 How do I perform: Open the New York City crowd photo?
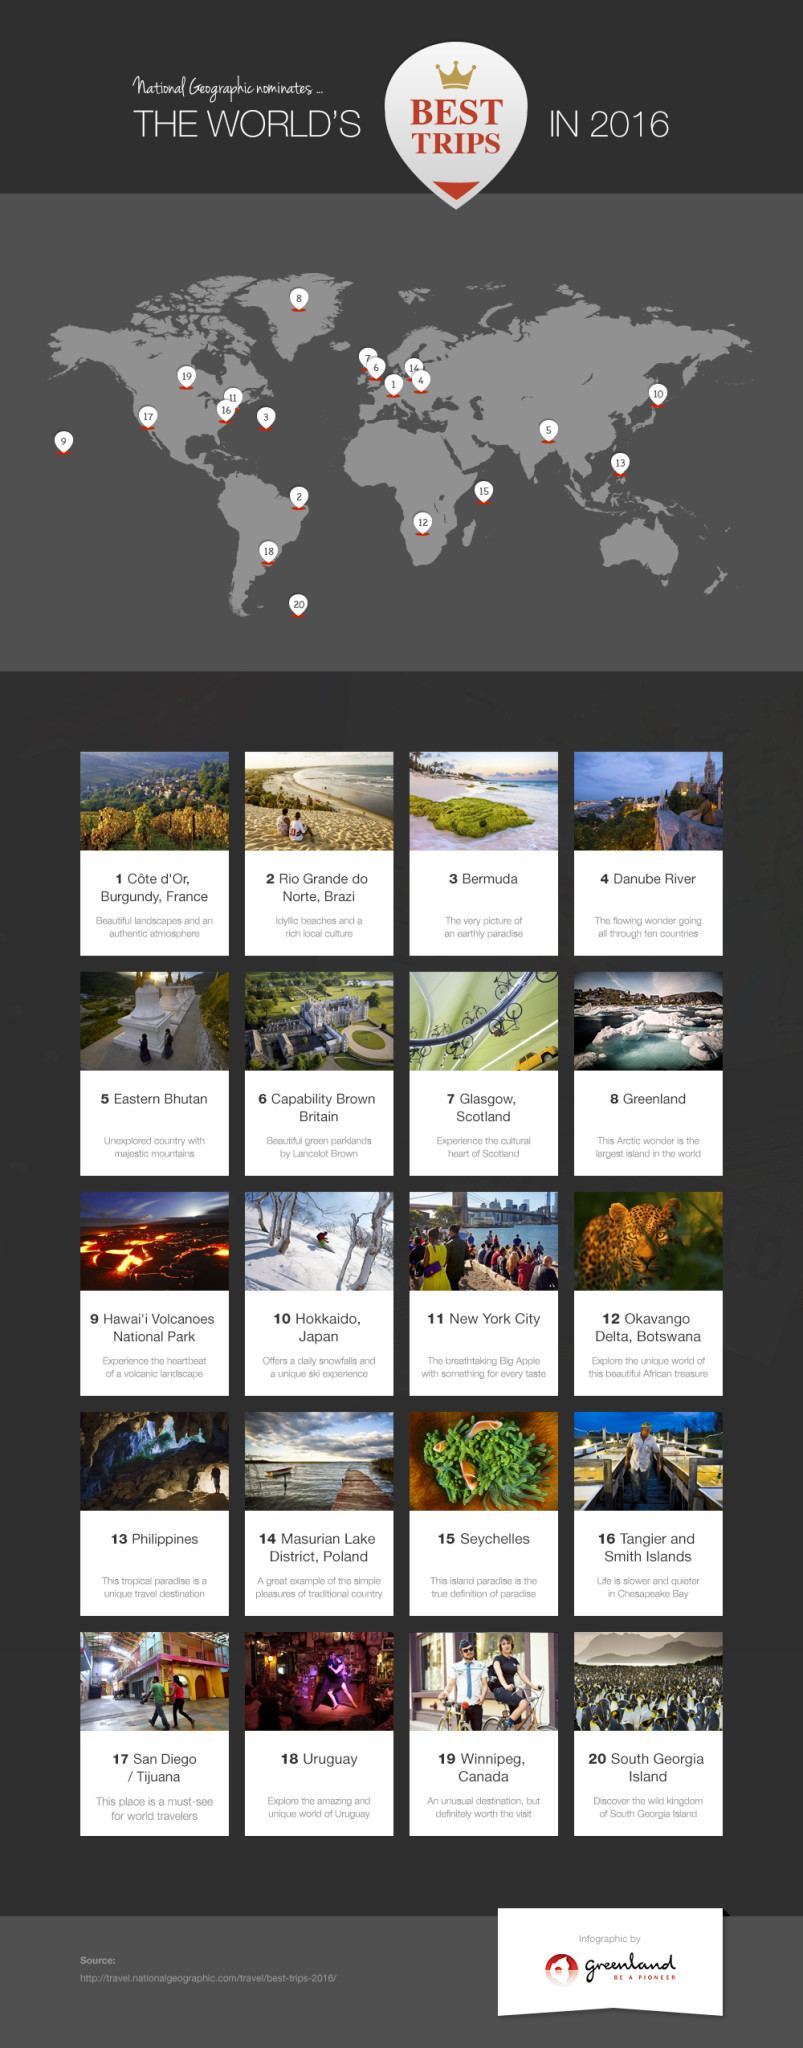(x=483, y=1241)
